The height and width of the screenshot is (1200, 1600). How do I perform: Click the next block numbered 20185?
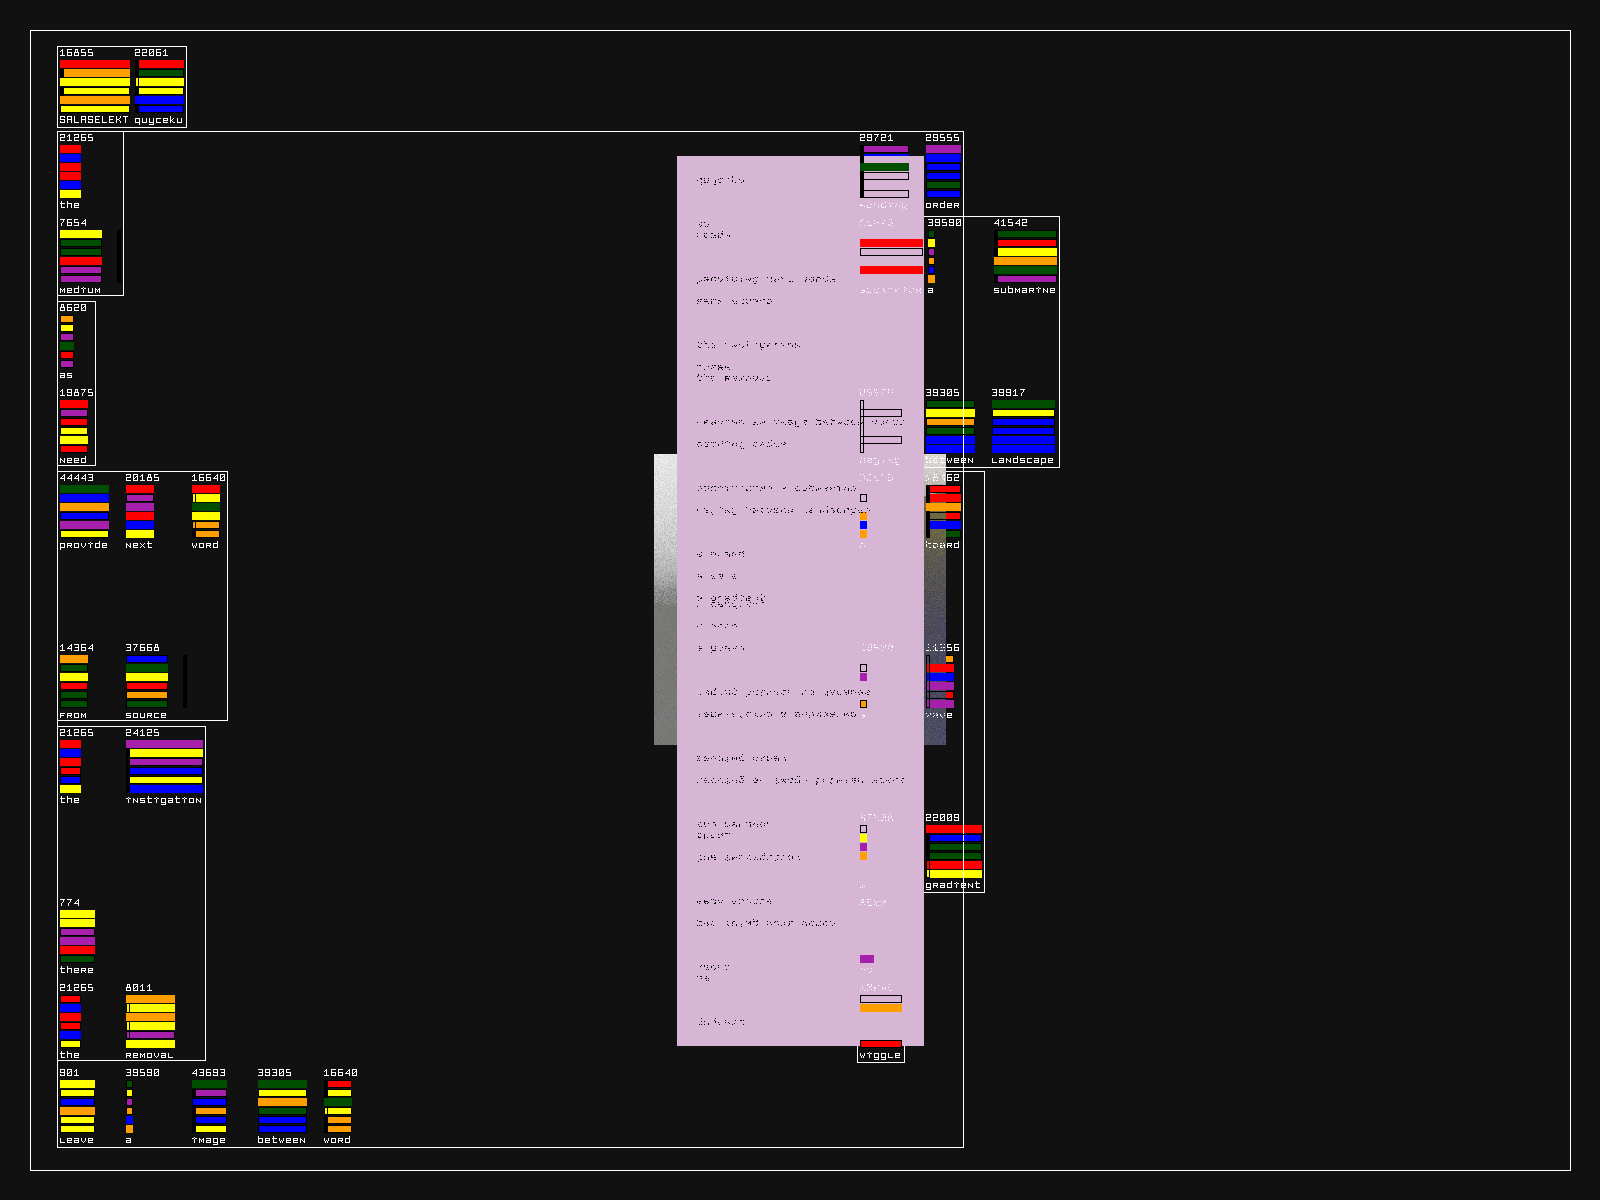point(140,511)
